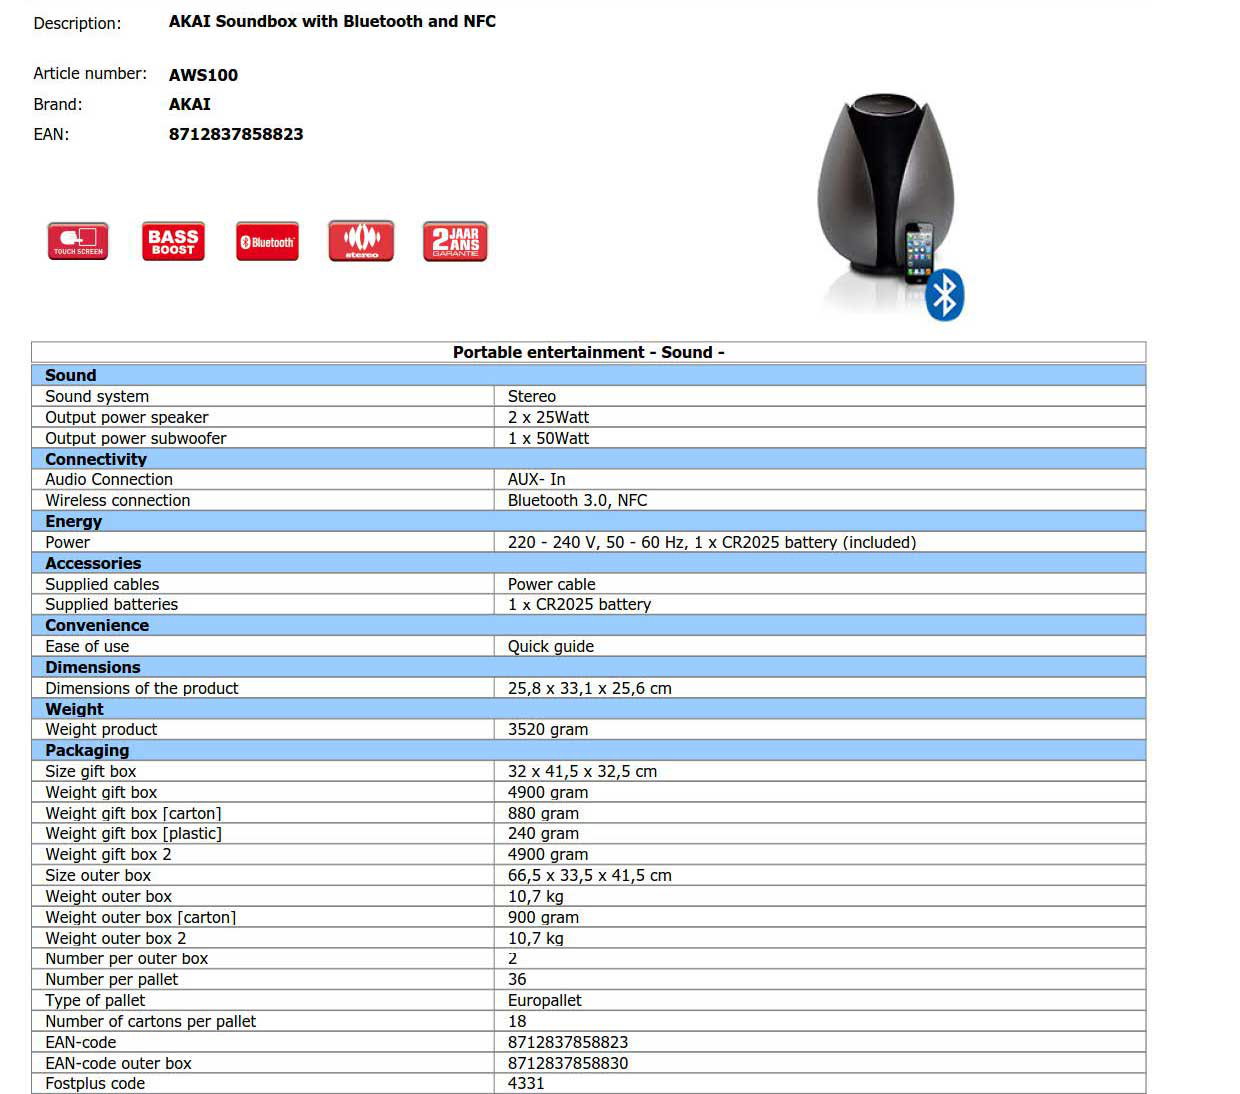Viewport: 1240px width, 1094px height.
Task: Click the 880 gram carton weight value
Action: tap(543, 813)
